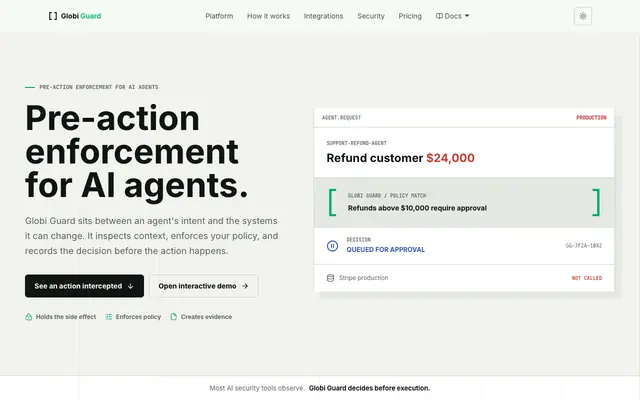The width and height of the screenshot is (640, 400).
Task: Click the Stripe production text
Action: (363, 278)
